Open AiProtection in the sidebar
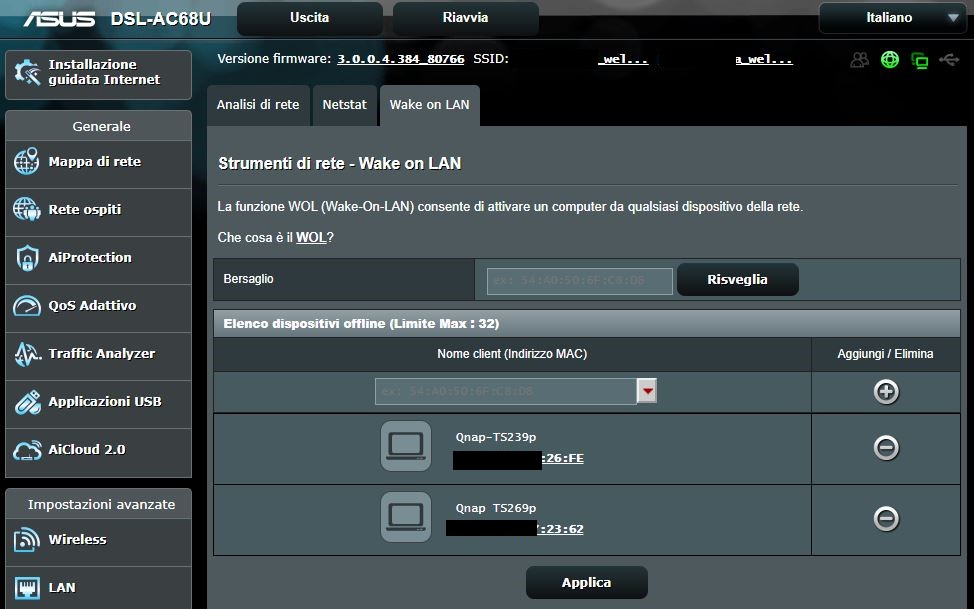The width and height of the screenshot is (974, 609). point(90,258)
